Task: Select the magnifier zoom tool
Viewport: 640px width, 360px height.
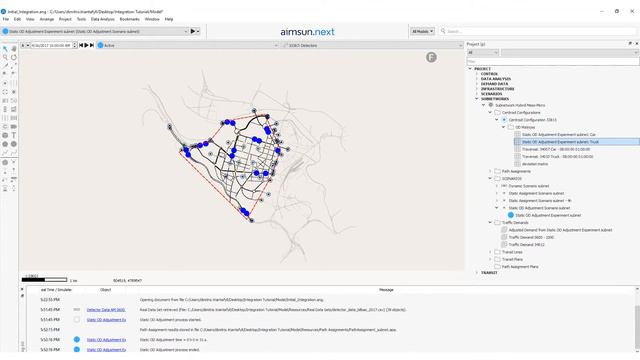Action: (5, 57)
